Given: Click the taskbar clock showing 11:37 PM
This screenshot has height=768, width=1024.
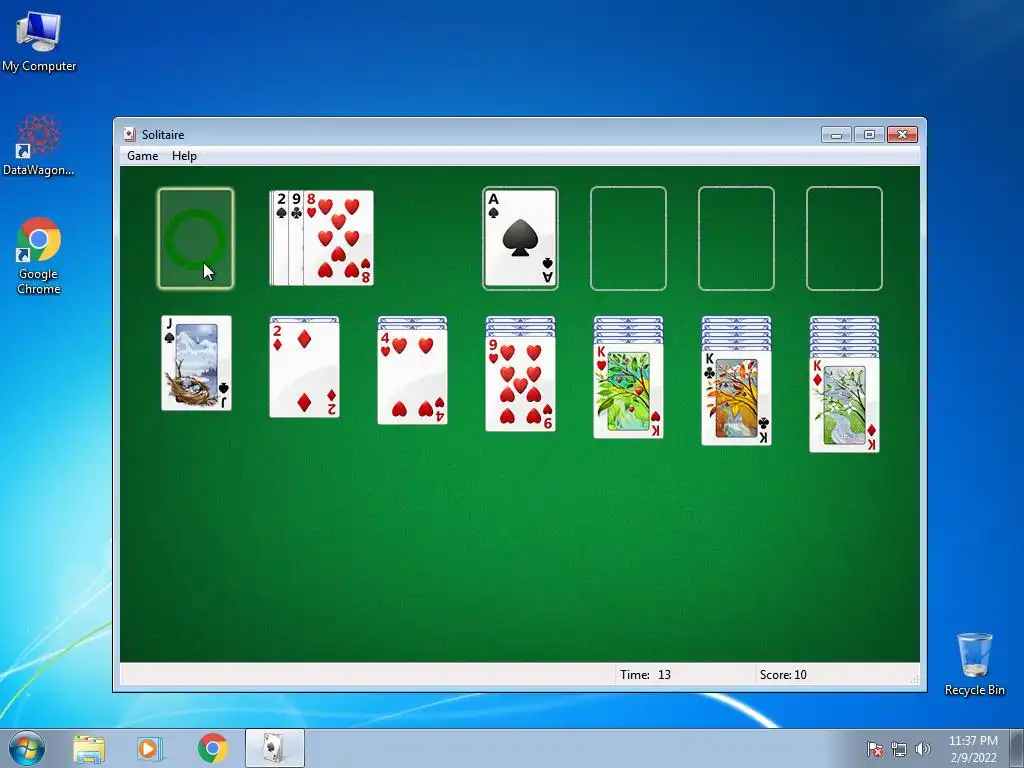Looking at the screenshot, I should pos(973,749).
